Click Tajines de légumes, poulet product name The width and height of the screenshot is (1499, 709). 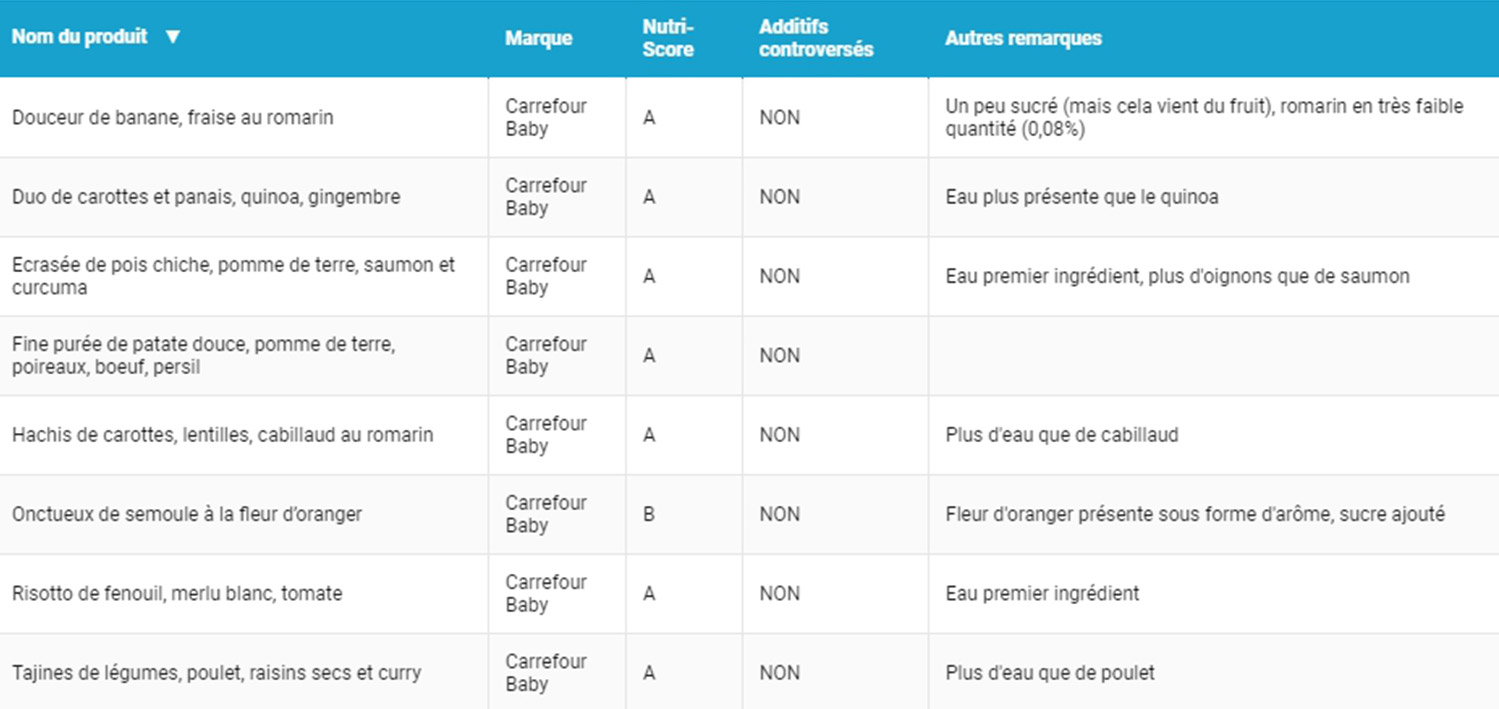[216, 673]
